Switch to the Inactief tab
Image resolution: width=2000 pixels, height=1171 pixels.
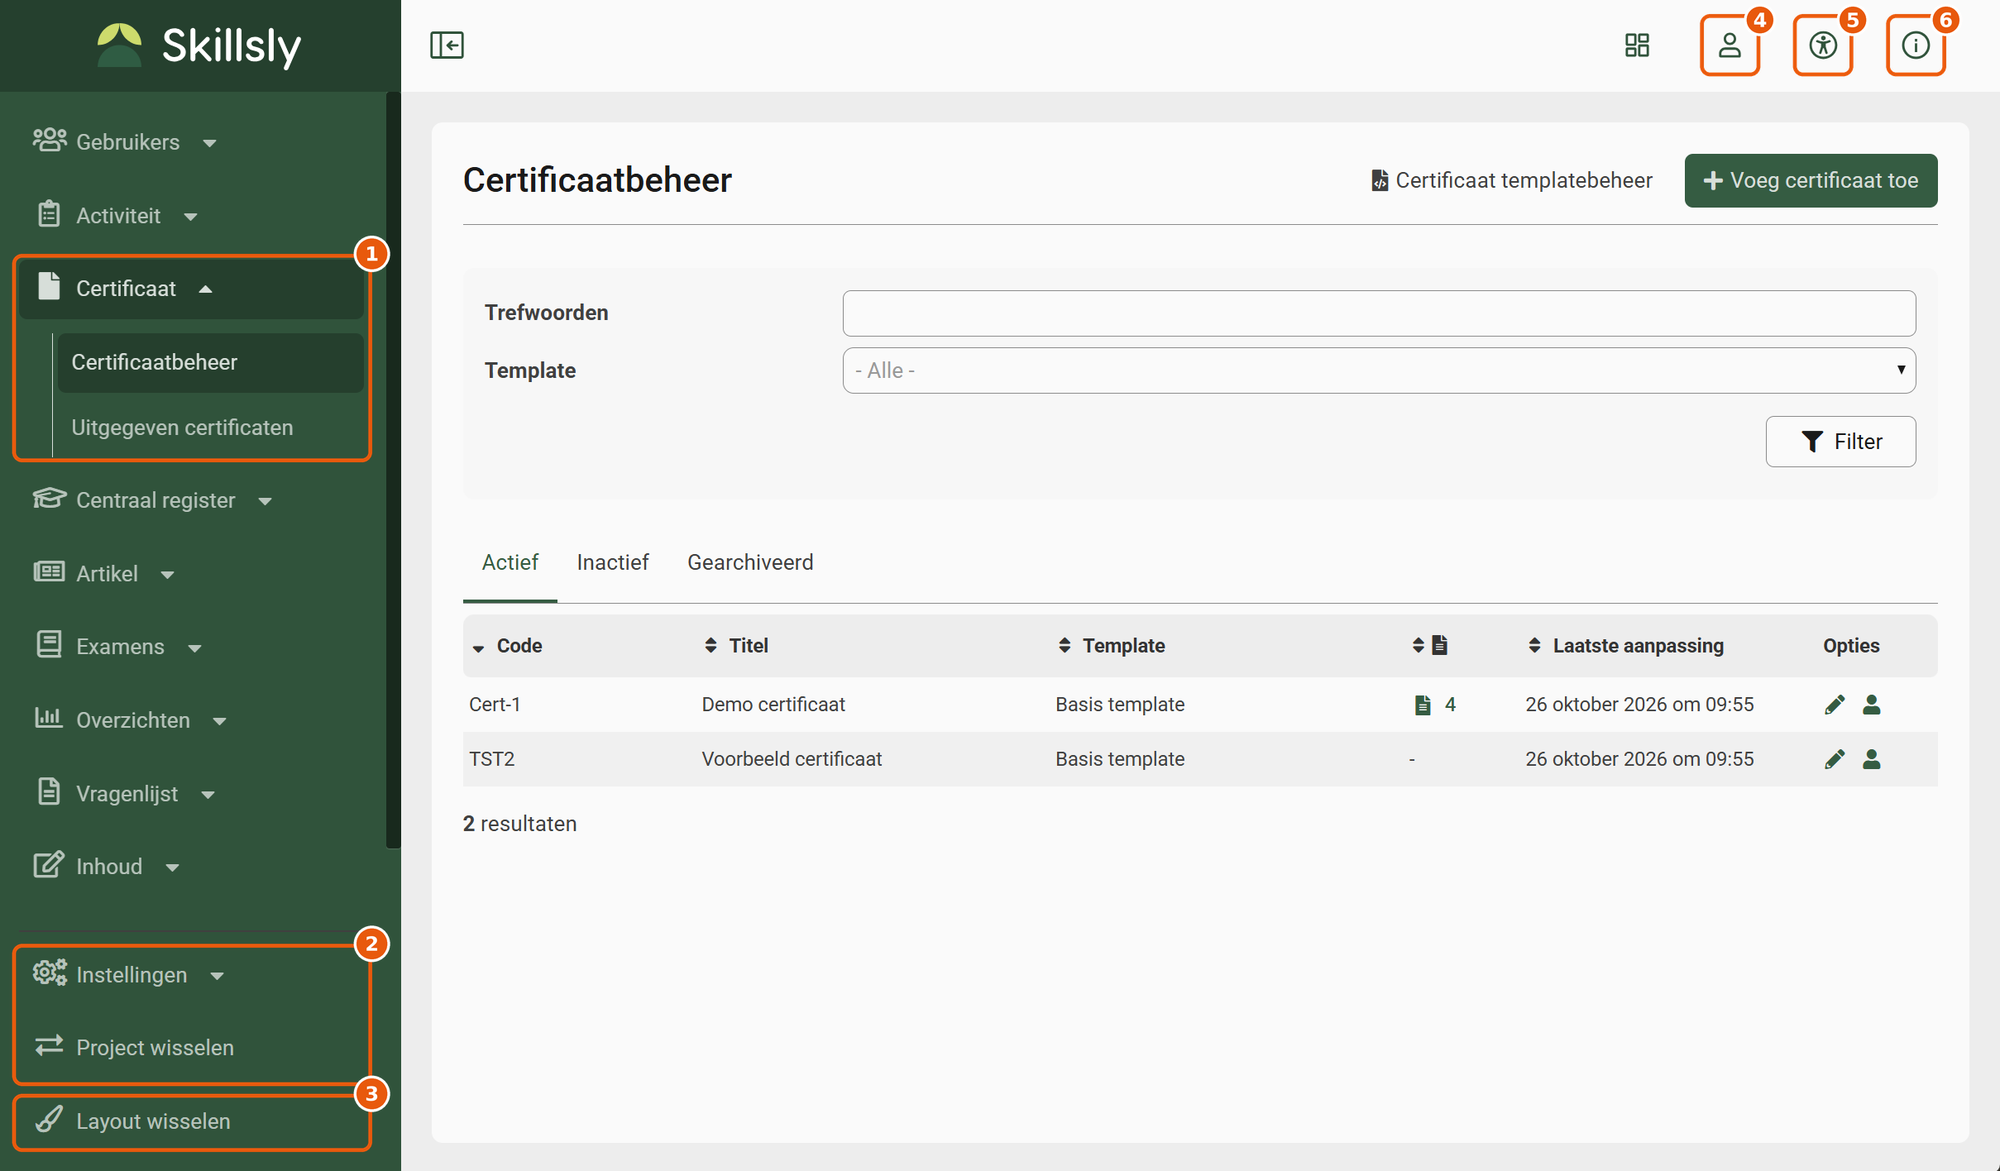click(x=613, y=563)
